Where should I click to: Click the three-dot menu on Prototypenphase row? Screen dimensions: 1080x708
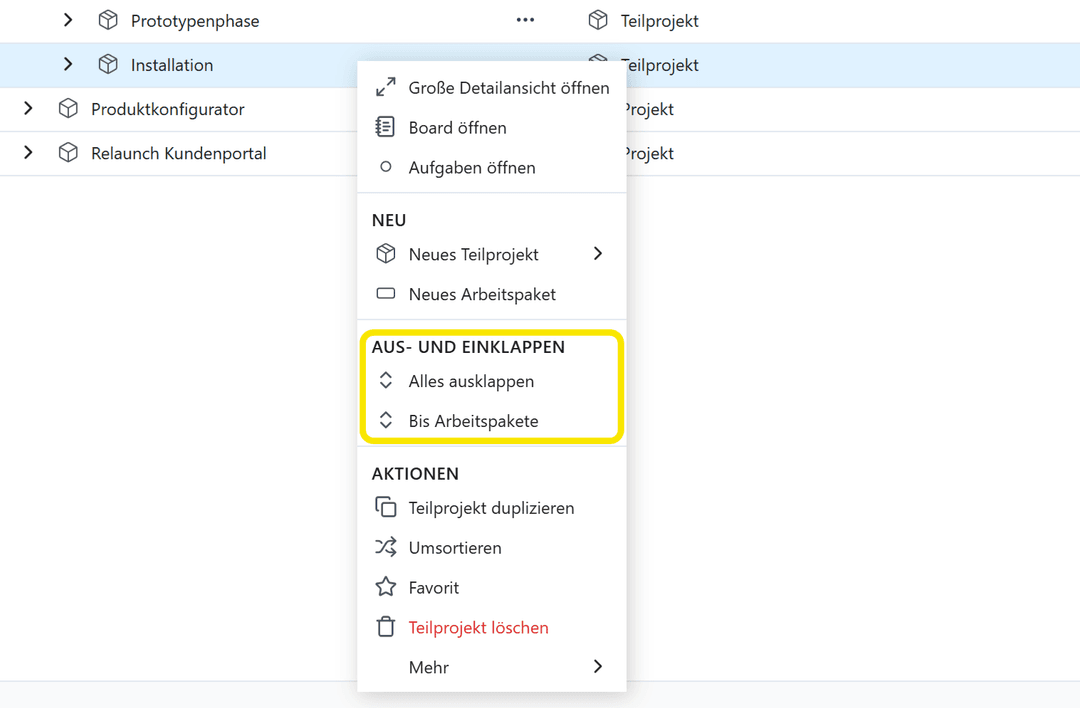525,20
